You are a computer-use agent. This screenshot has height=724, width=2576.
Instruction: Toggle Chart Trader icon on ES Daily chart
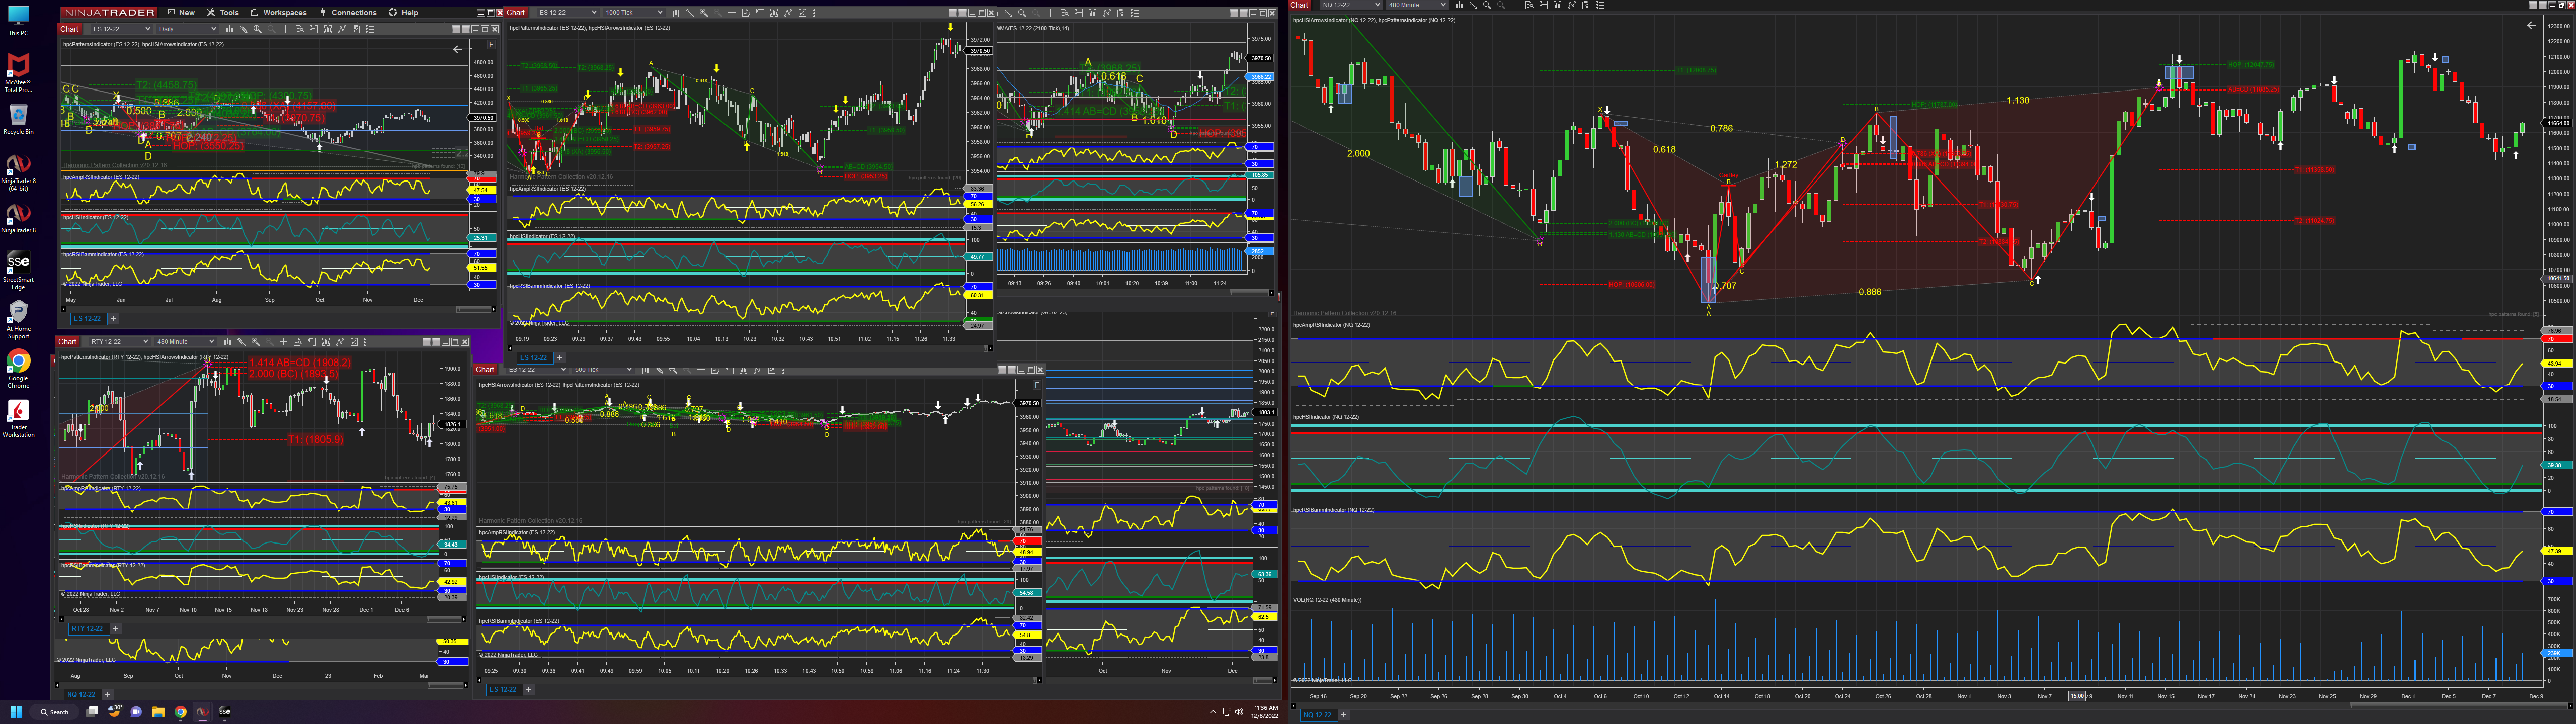[314, 29]
